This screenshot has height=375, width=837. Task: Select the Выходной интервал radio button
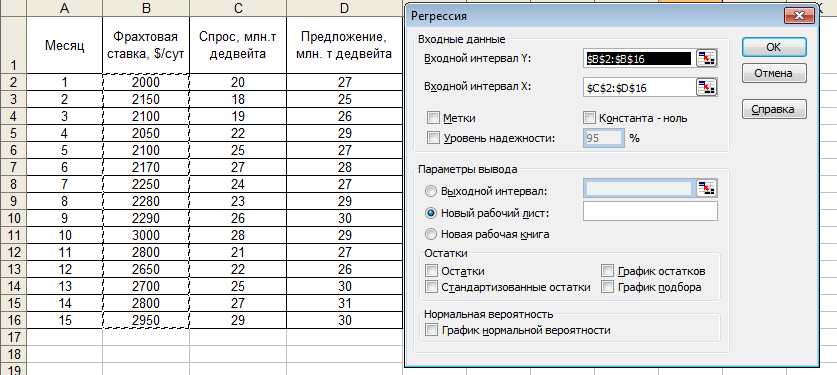431,191
